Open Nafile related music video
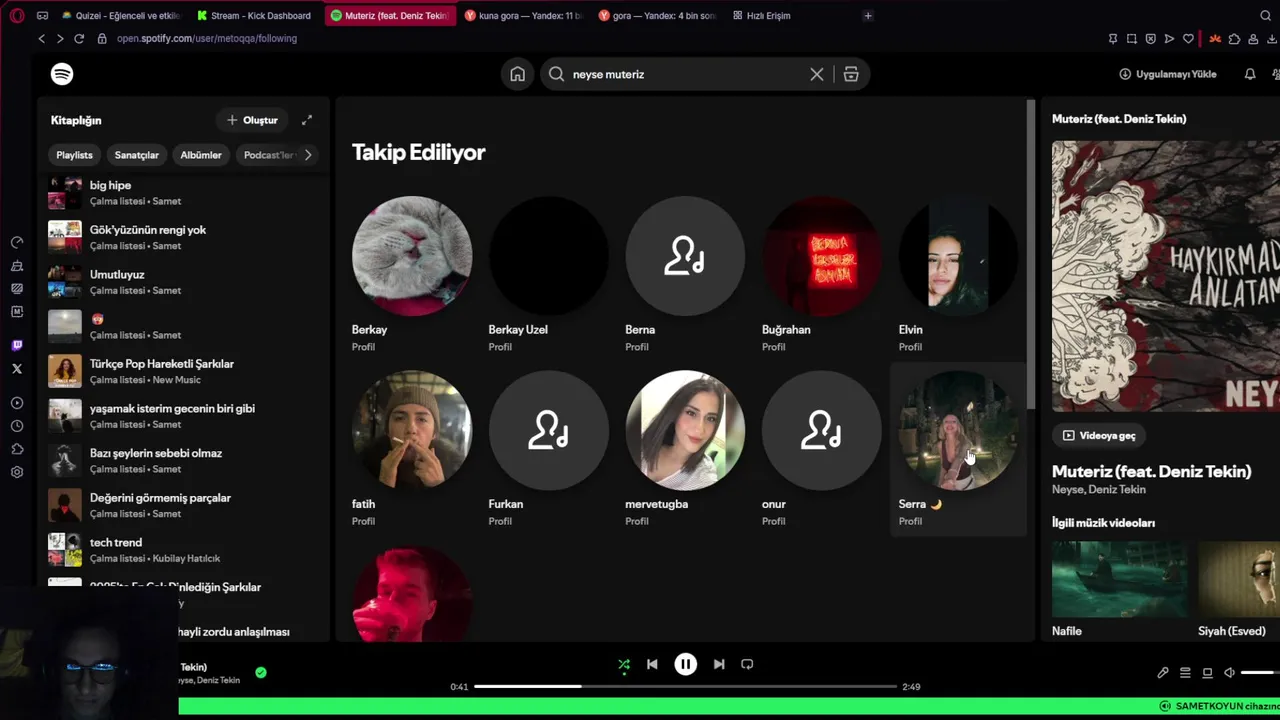Viewport: 1280px width, 720px height. pos(1119,579)
